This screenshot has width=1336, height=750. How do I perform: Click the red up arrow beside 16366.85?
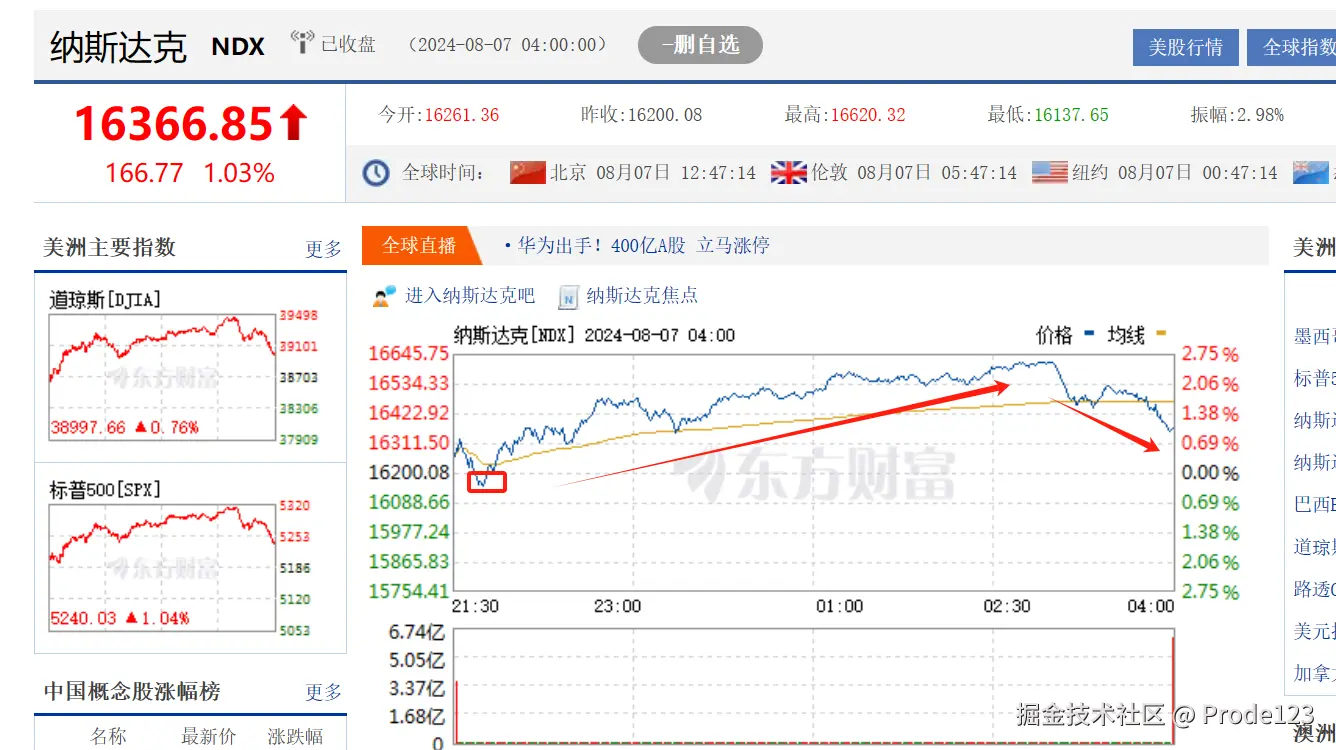(x=293, y=123)
